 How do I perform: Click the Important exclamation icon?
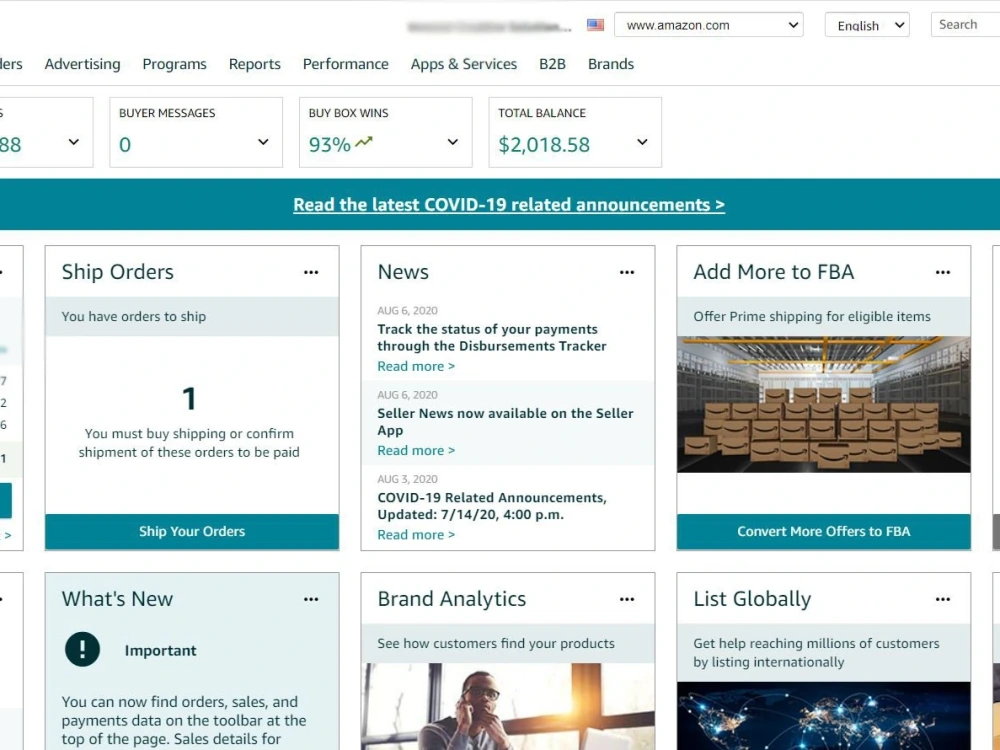point(82,649)
